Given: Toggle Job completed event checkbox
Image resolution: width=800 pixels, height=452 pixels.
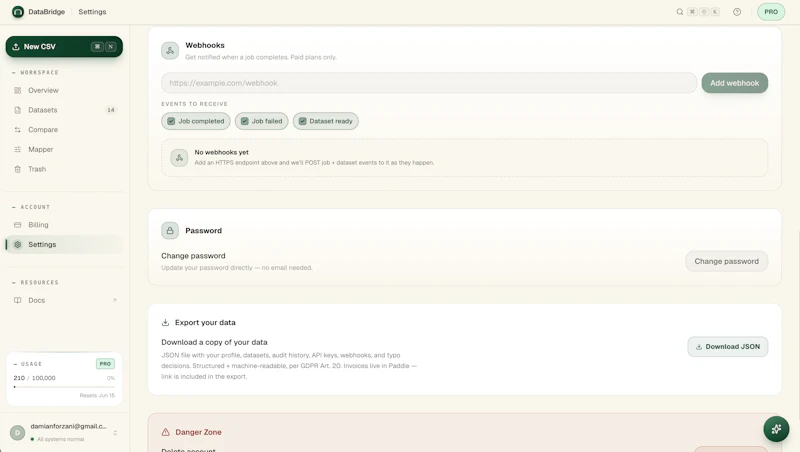Looking at the screenshot, I should point(171,121).
